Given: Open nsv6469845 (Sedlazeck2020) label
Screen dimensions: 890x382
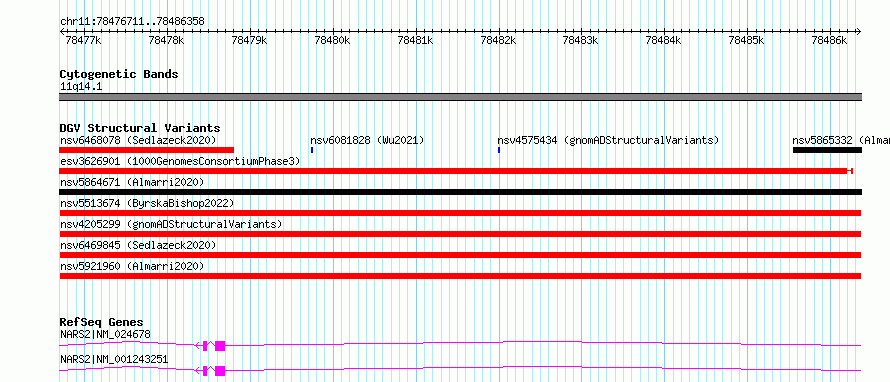Looking at the screenshot, I should [138, 245].
